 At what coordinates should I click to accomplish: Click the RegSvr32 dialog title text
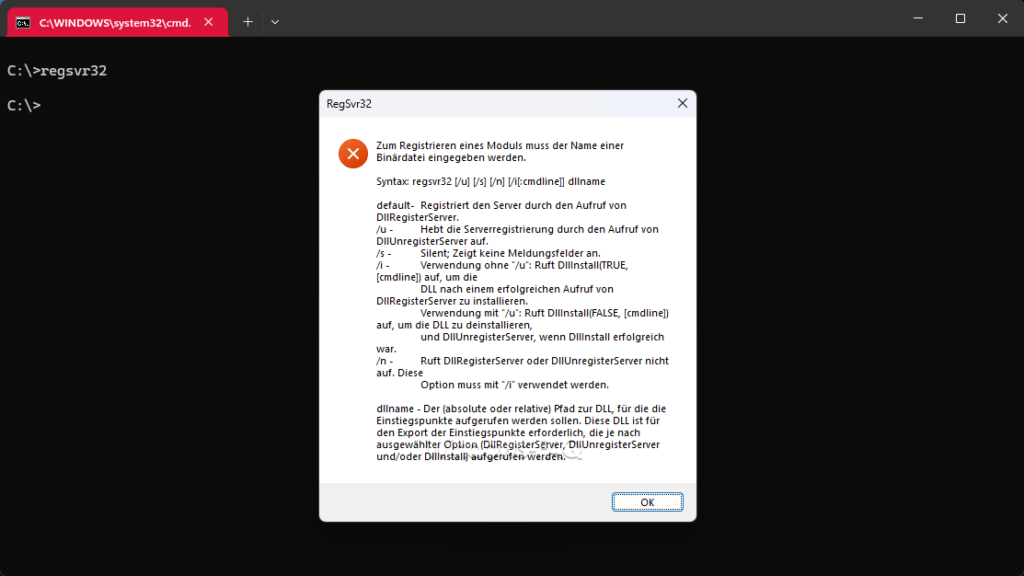[x=349, y=104]
